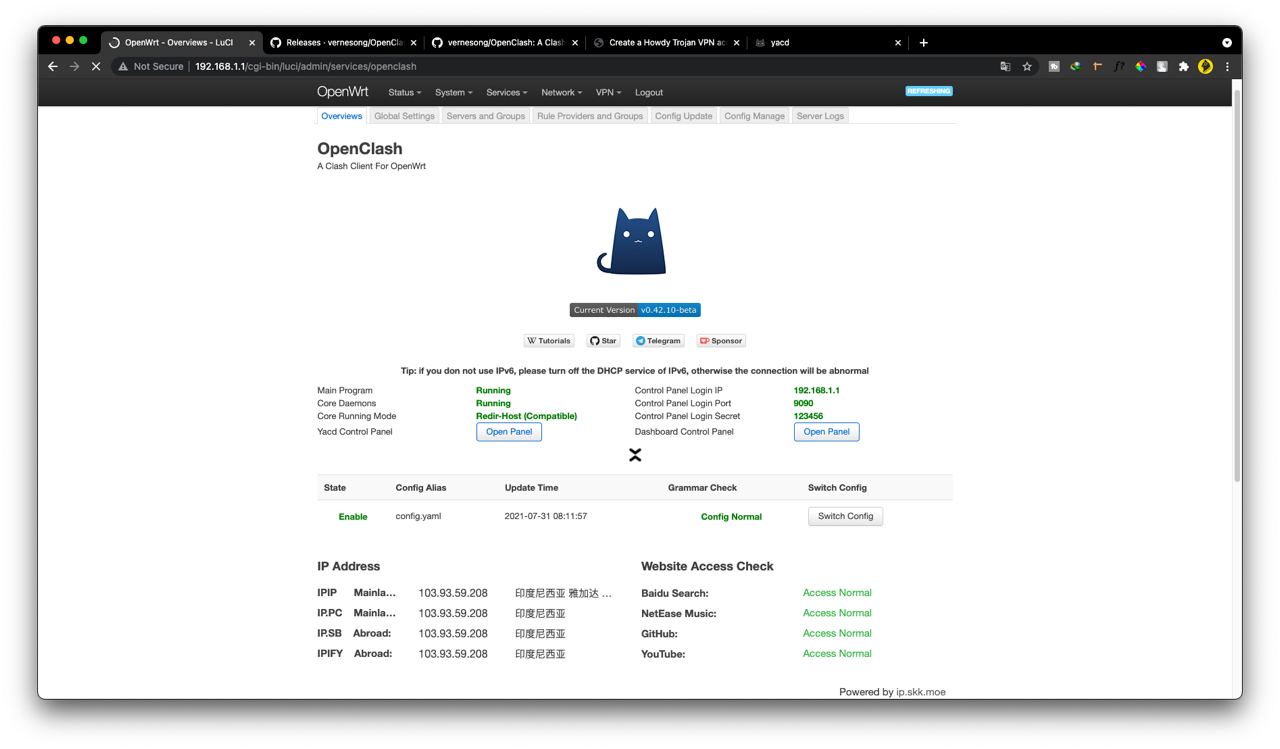Open Rule Providers and Groups tab

coord(590,116)
